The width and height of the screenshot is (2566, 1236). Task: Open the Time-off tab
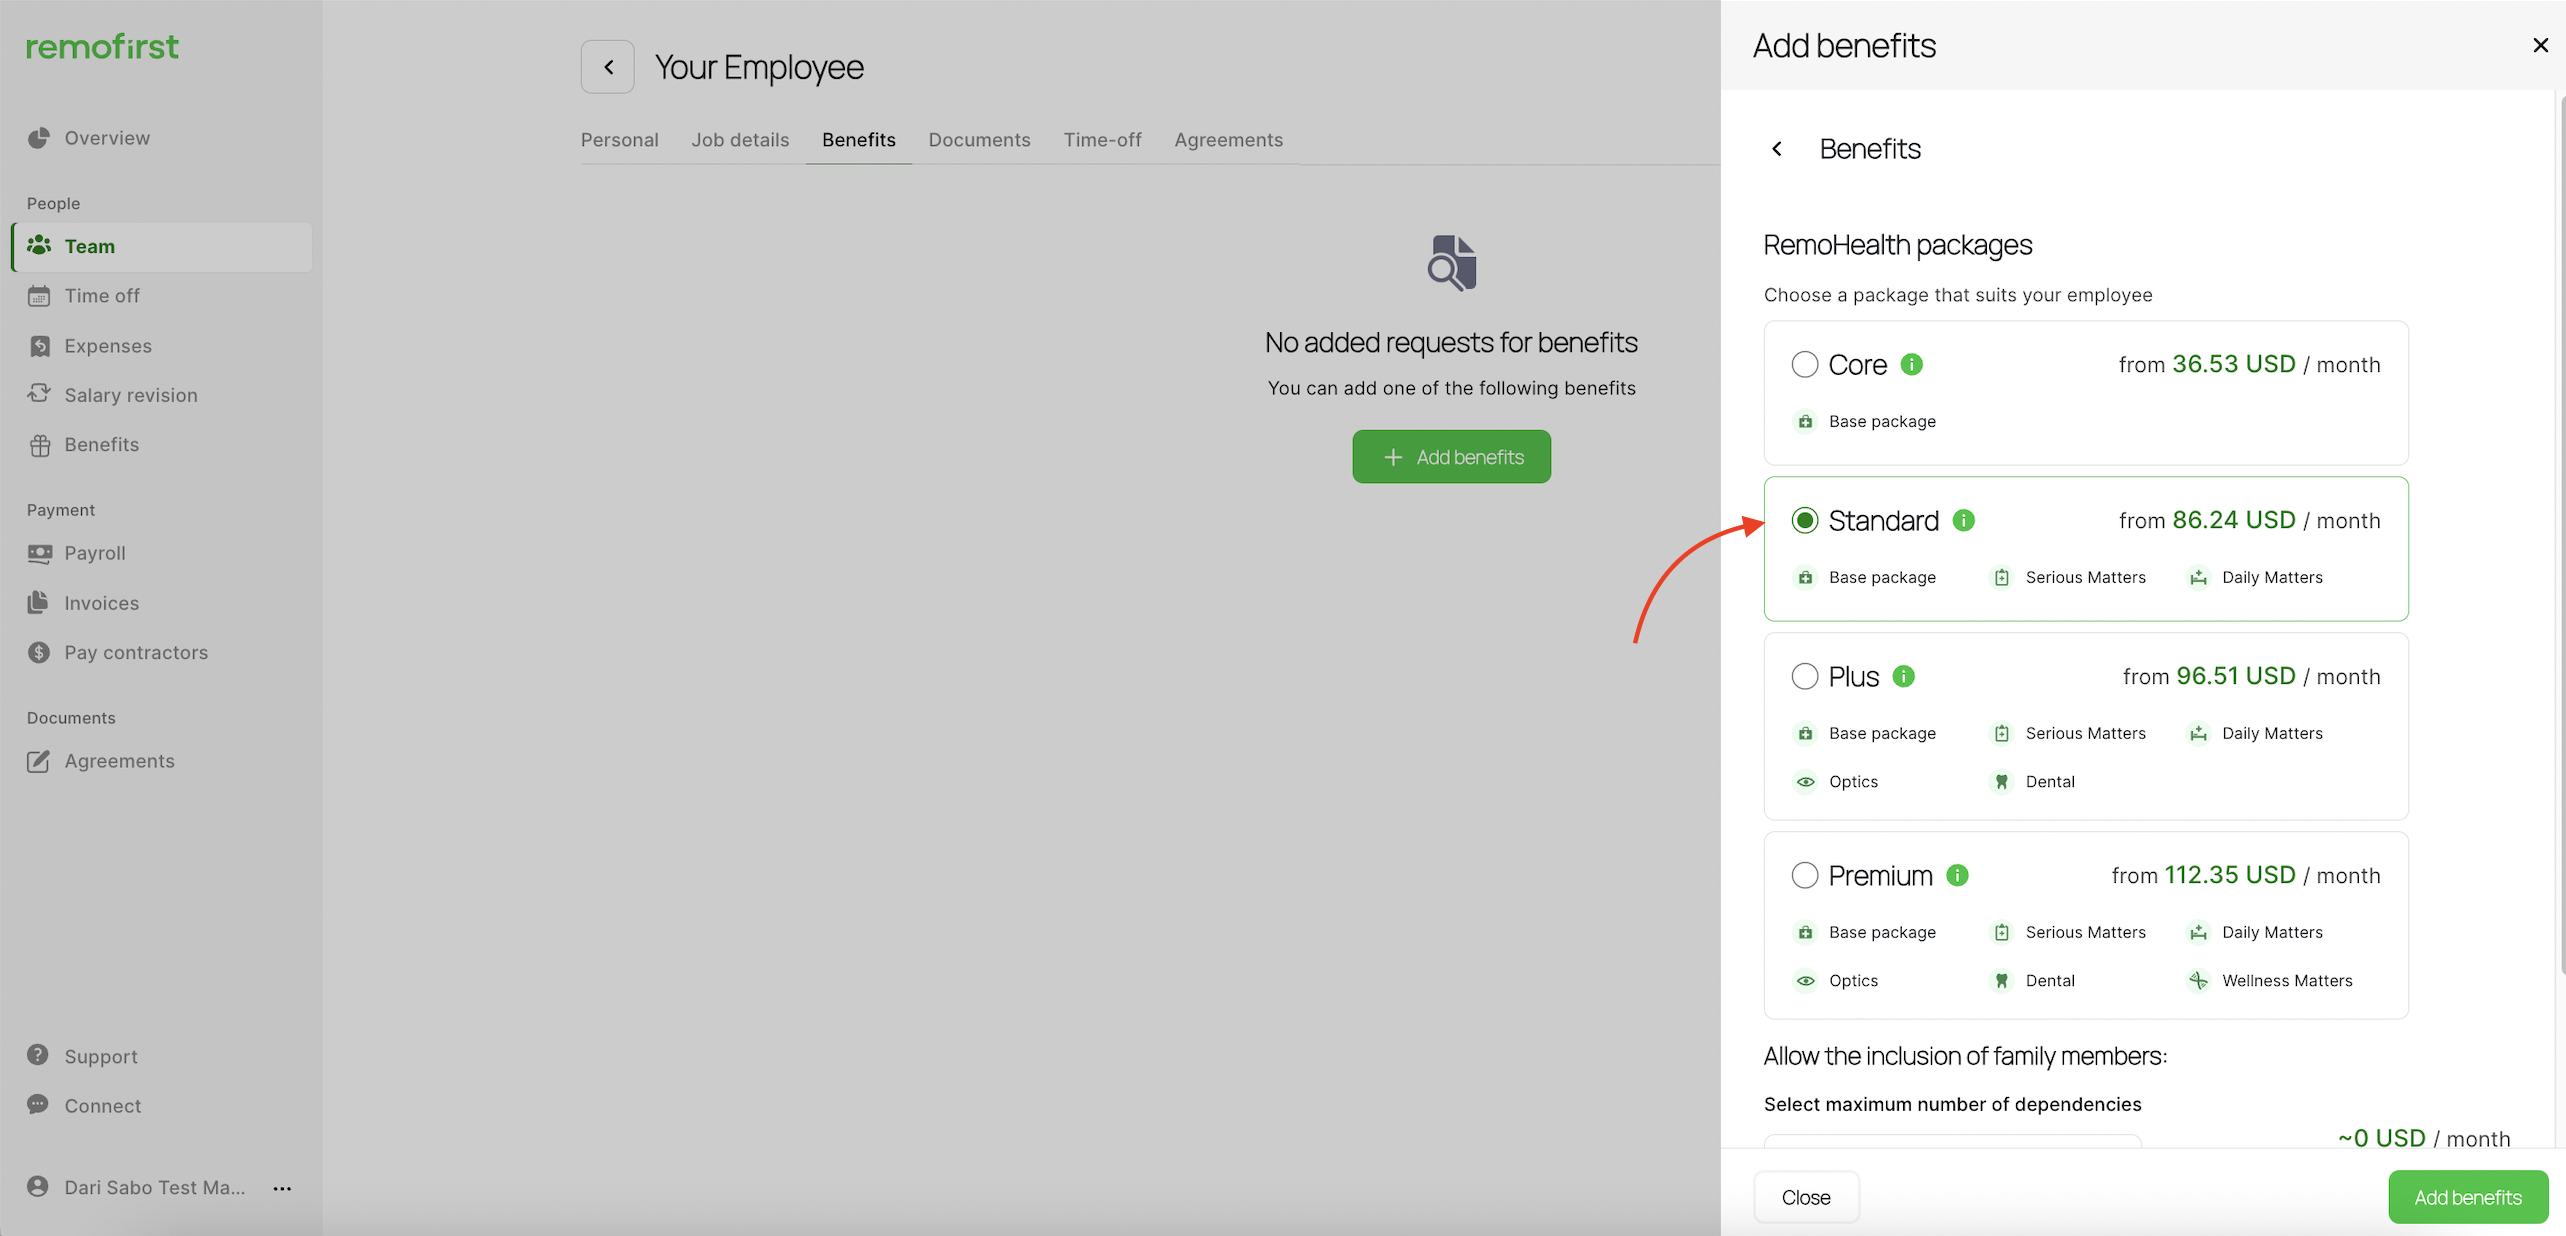pos(1102,140)
